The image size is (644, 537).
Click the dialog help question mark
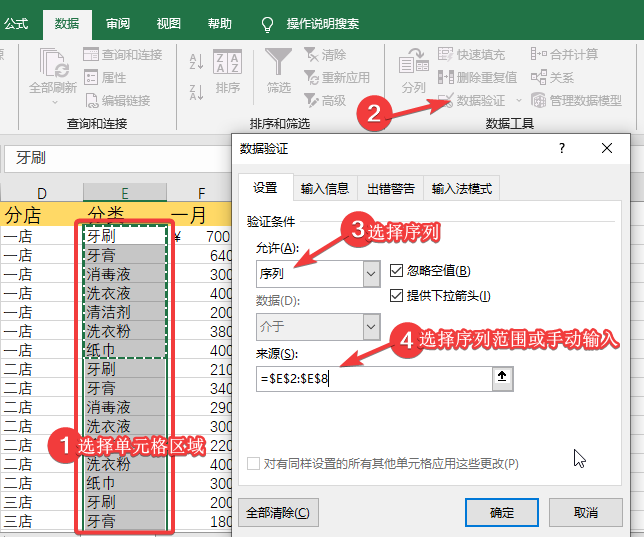point(562,148)
